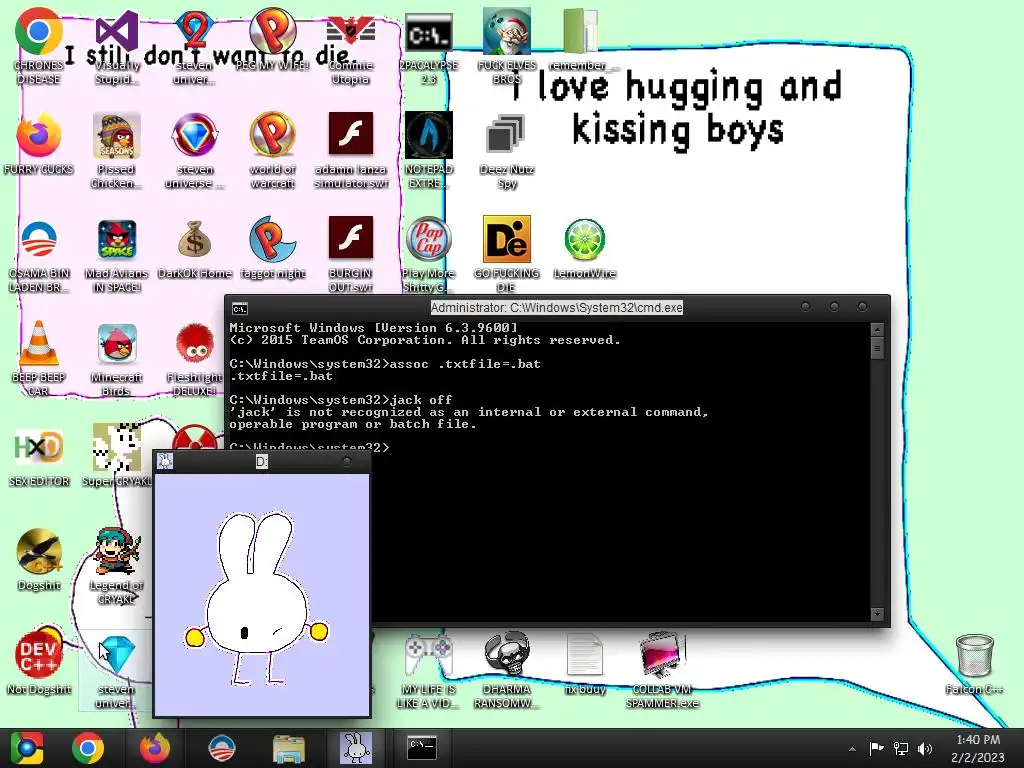Launch Firefox from the taskbar
The width and height of the screenshot is (1024, 768).
click(x=155, y=748)
